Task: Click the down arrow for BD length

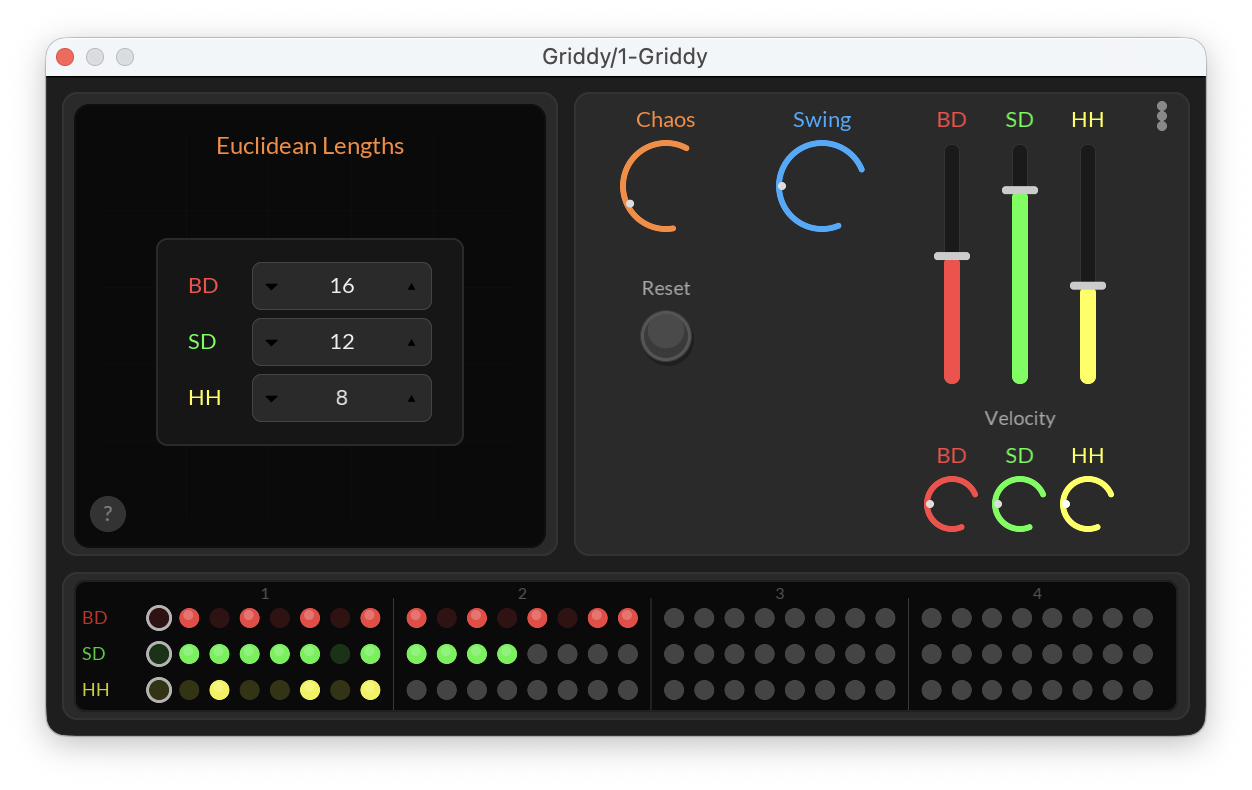Action: pos(271,286)
